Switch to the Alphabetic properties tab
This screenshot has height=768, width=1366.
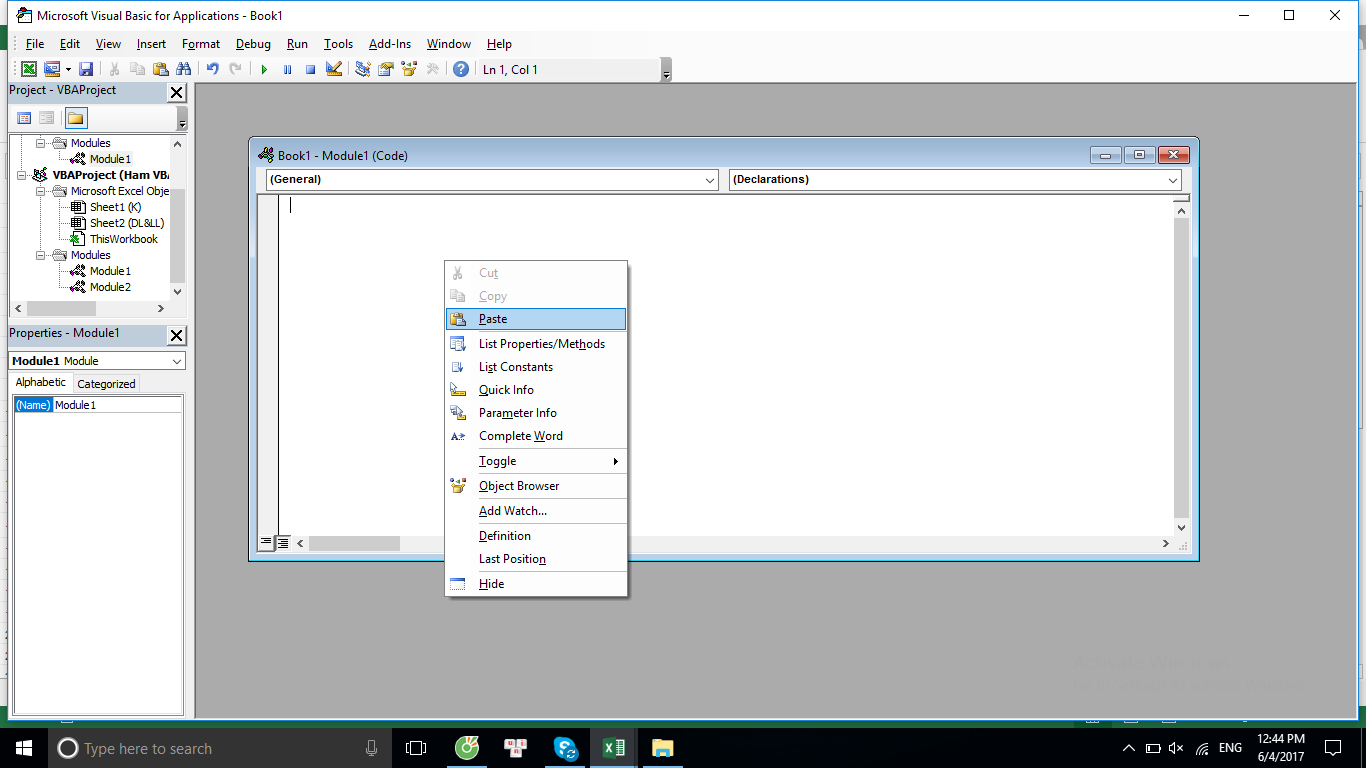tap(41, 383)
